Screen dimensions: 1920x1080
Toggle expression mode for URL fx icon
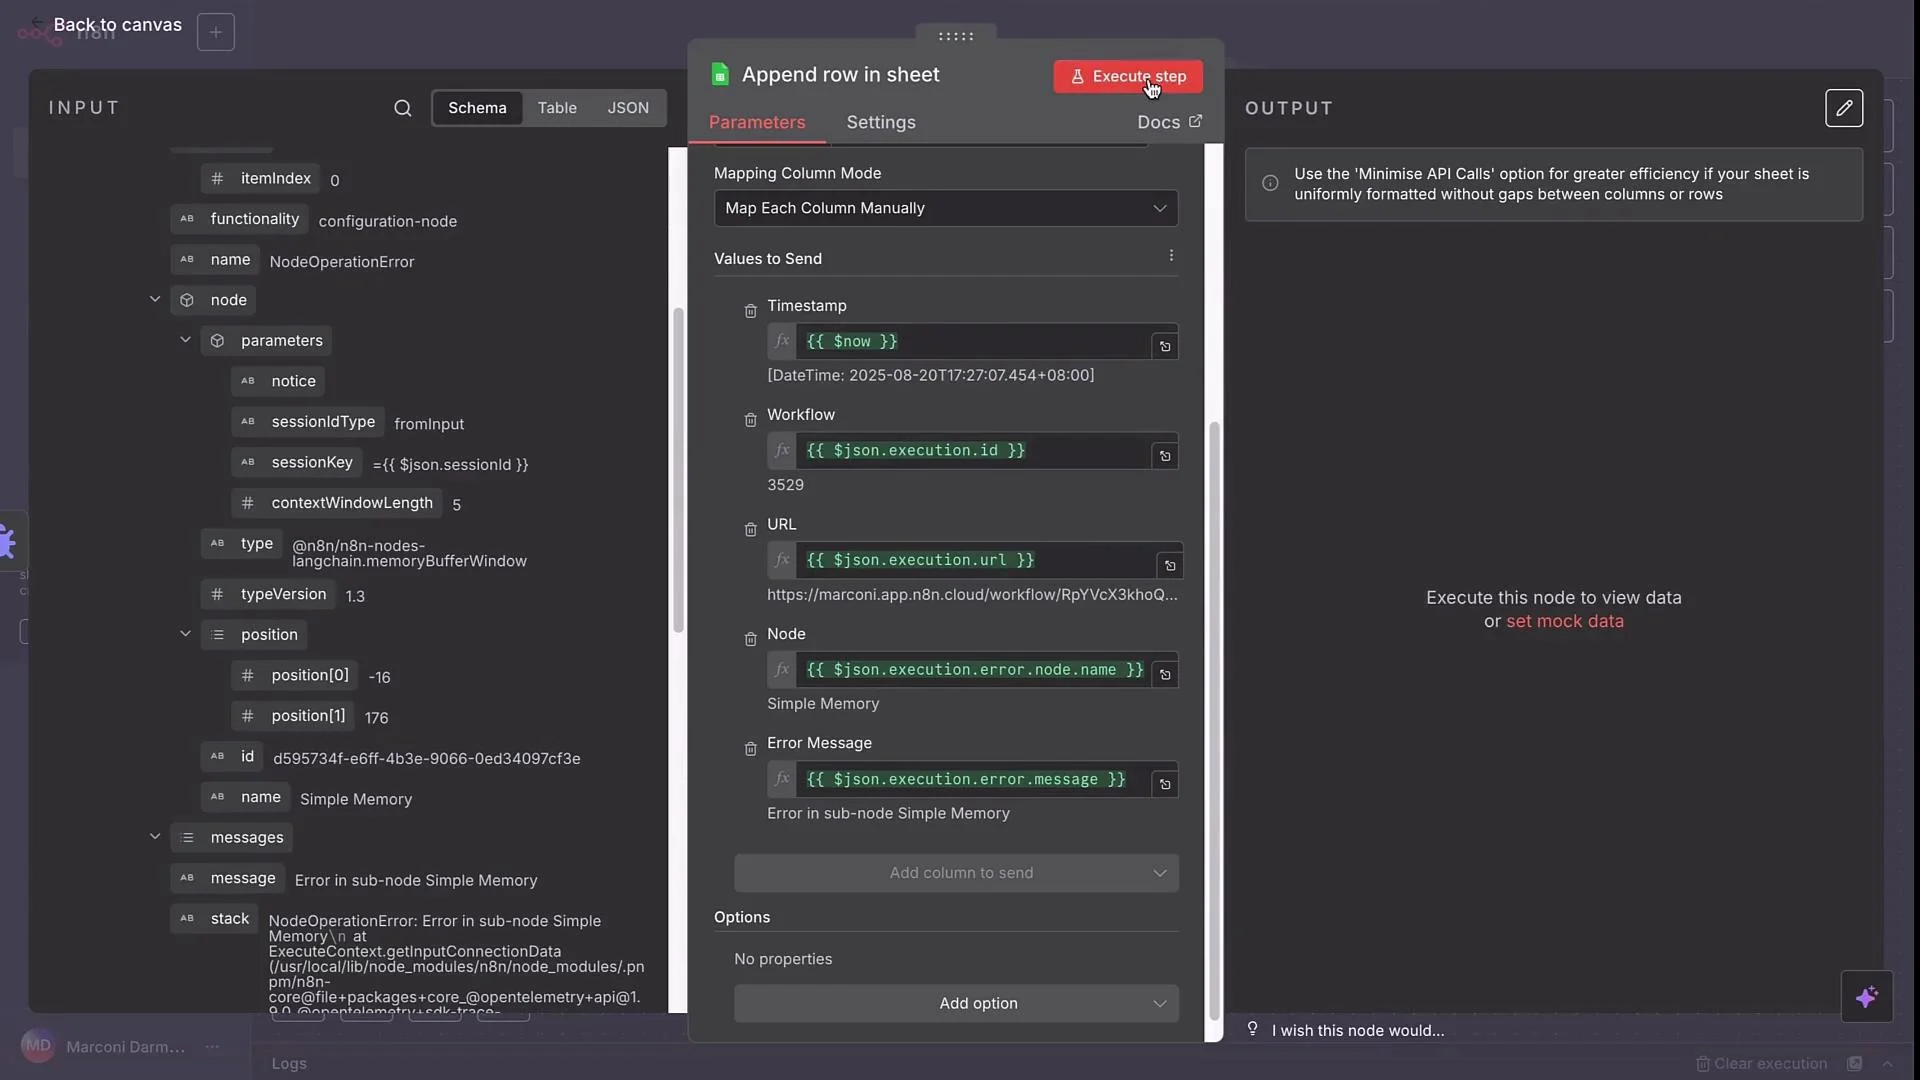[x=782, y=560]
